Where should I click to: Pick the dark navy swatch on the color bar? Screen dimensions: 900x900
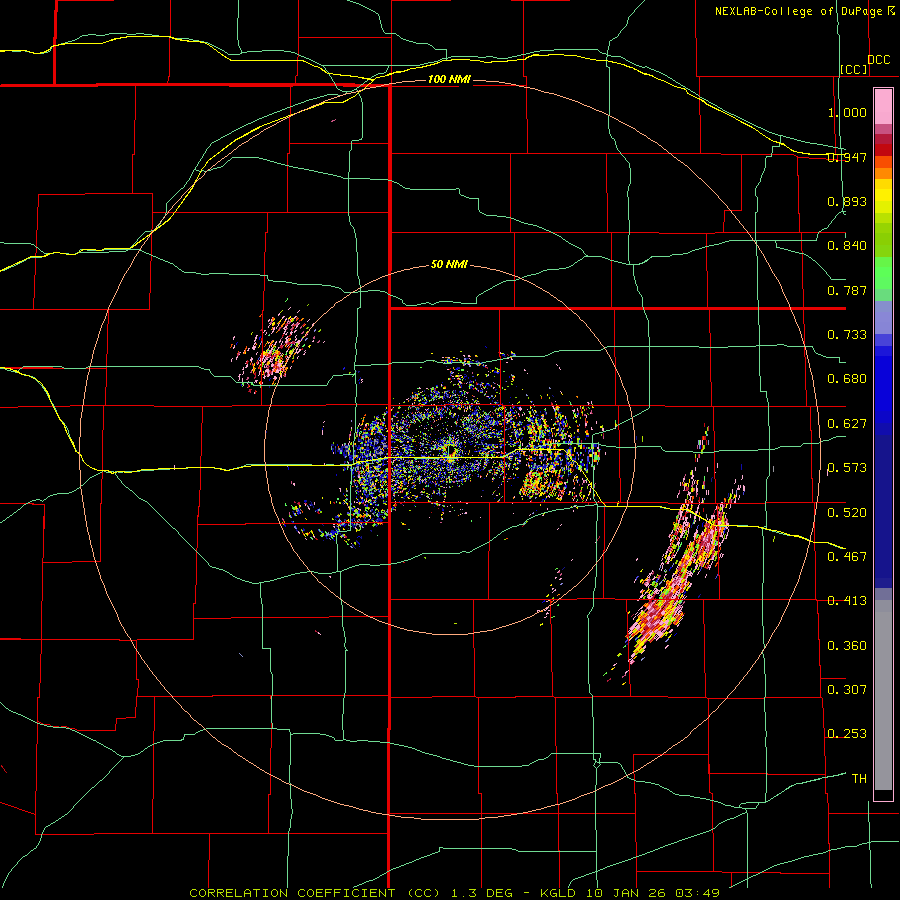point(883,511)
